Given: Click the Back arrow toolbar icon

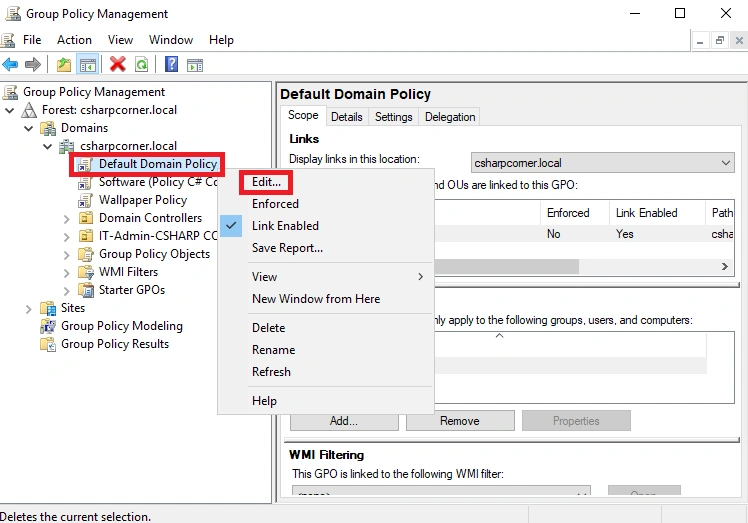Looking at the screenshot, I should [10, 64].
